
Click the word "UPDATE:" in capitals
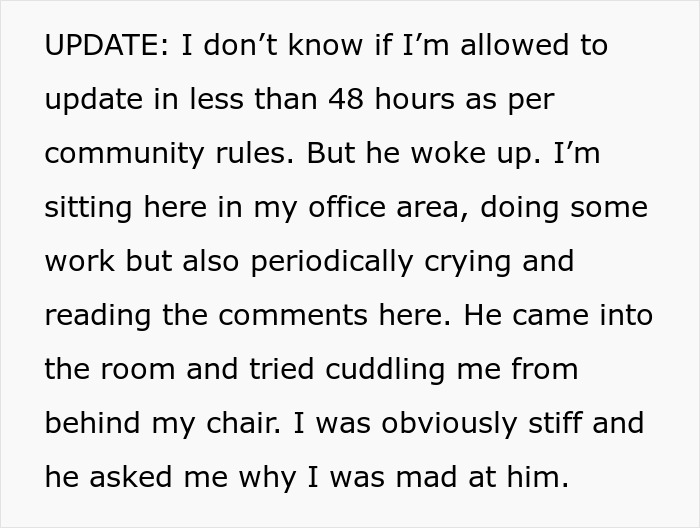107,45
